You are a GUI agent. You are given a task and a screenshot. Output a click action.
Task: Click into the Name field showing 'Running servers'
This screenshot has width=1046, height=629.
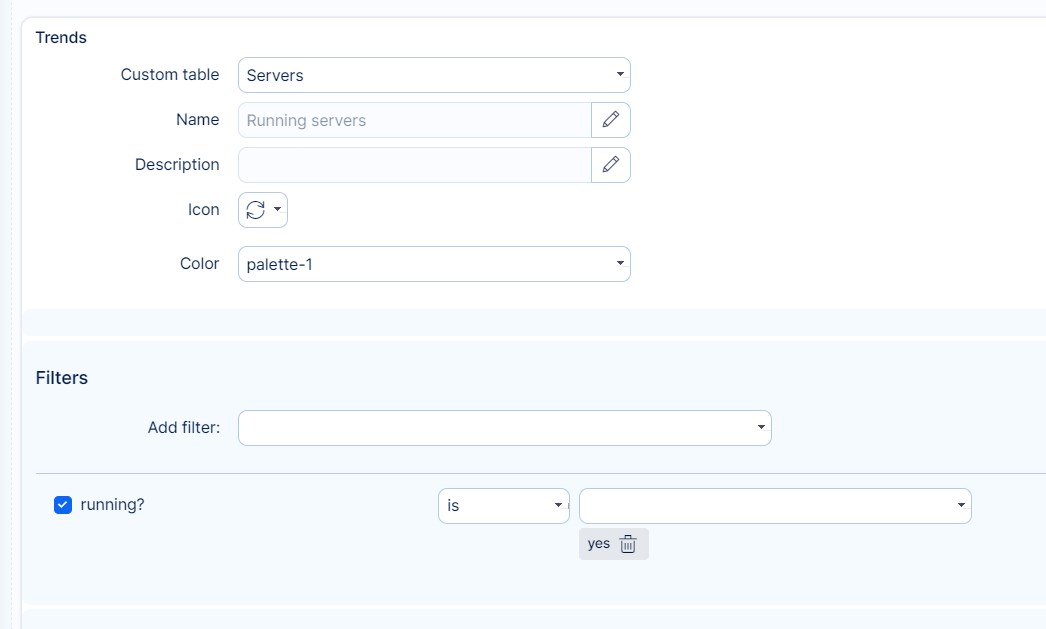coord(414,120)
